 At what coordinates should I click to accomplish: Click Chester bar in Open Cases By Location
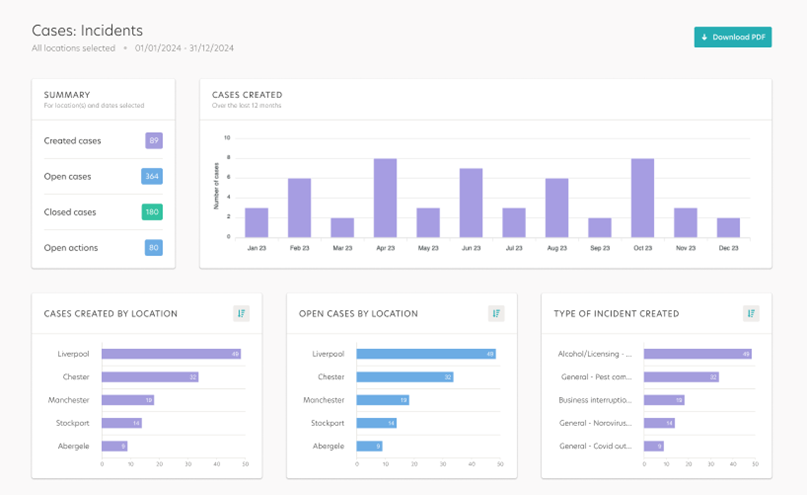tap(405, 377)
